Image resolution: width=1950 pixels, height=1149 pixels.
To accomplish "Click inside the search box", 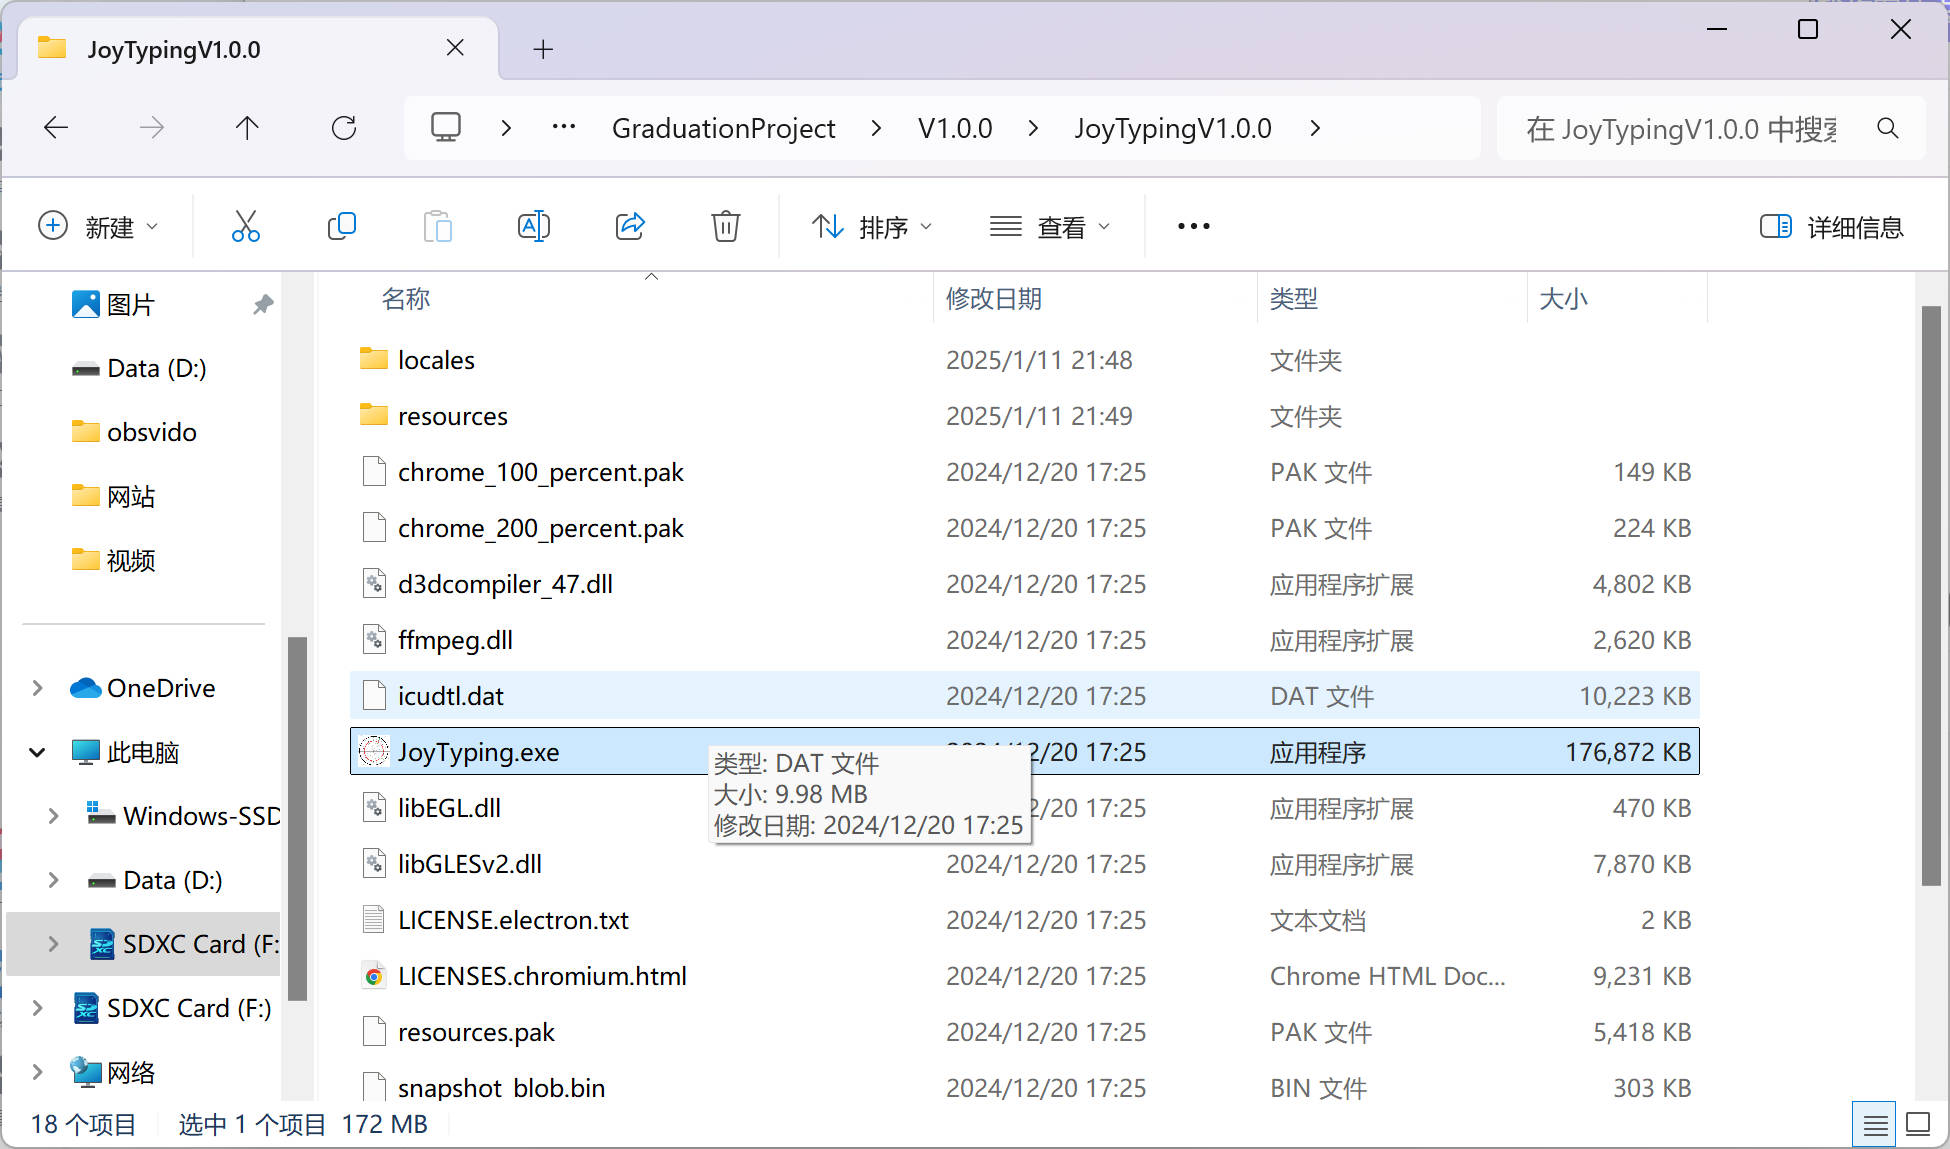I will point(1690,128).
